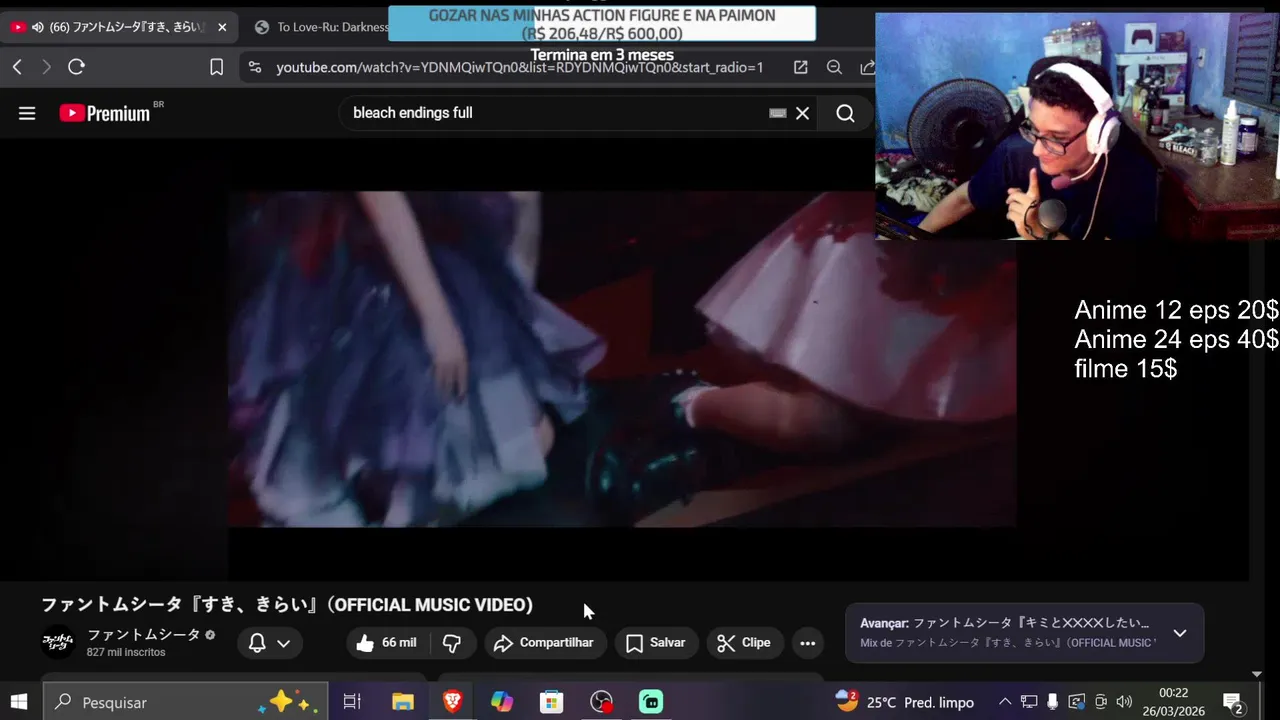Open OBS Studio from taskbar
The image size is (1280, 720).
click(601, 702)
